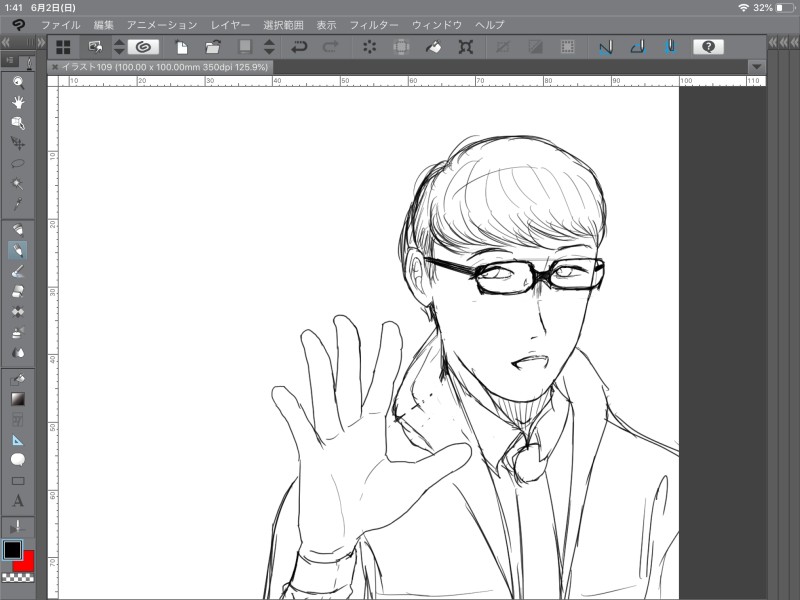Click the Open folder icon
This screenshot has height=600, width=800.
pos(213,47)
